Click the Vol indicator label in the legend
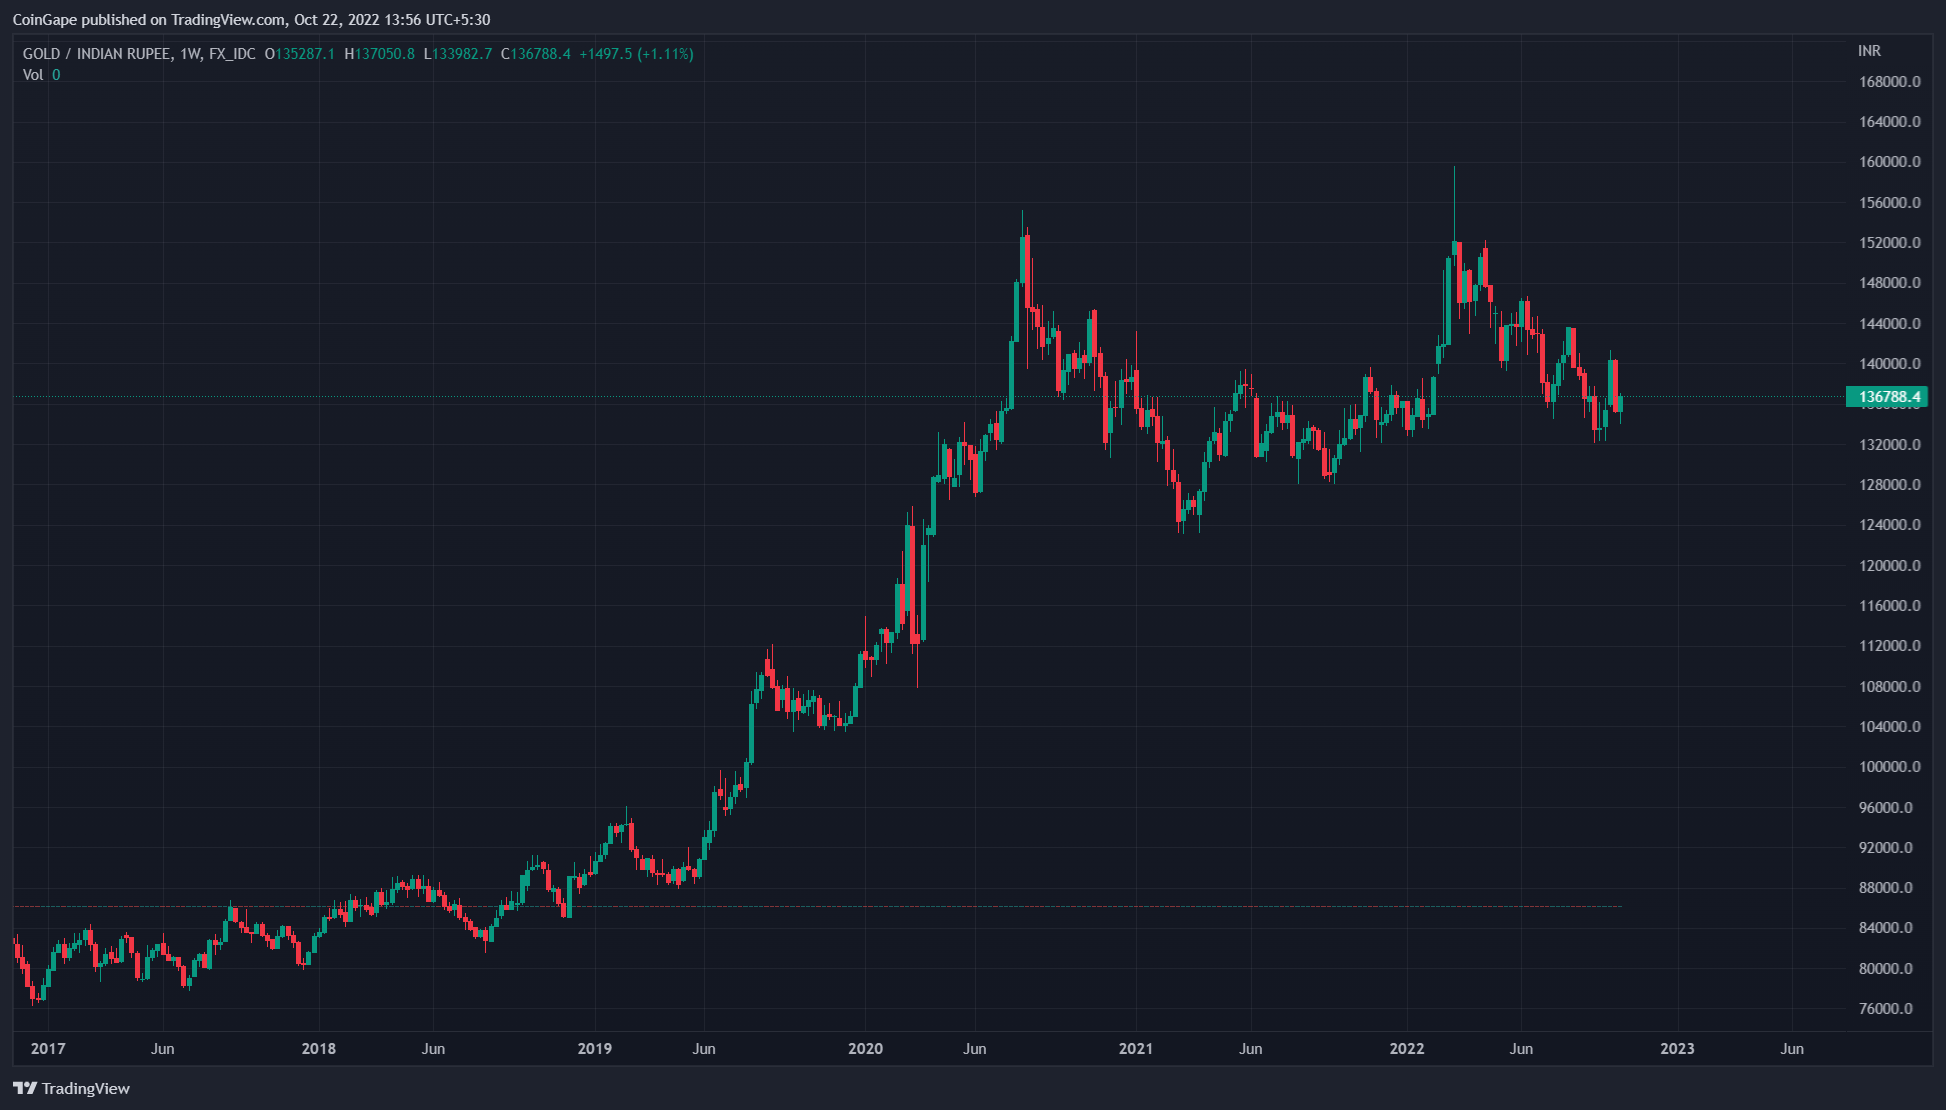Screen dimensions: 1946x1110 pyautogui.click(x=33, y=75)
